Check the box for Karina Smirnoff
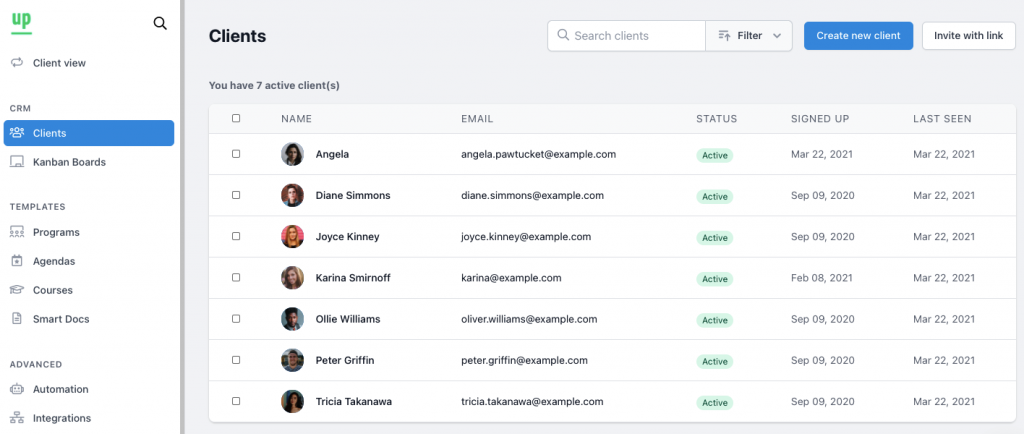 pyautogui.click(x=236, y=277)
